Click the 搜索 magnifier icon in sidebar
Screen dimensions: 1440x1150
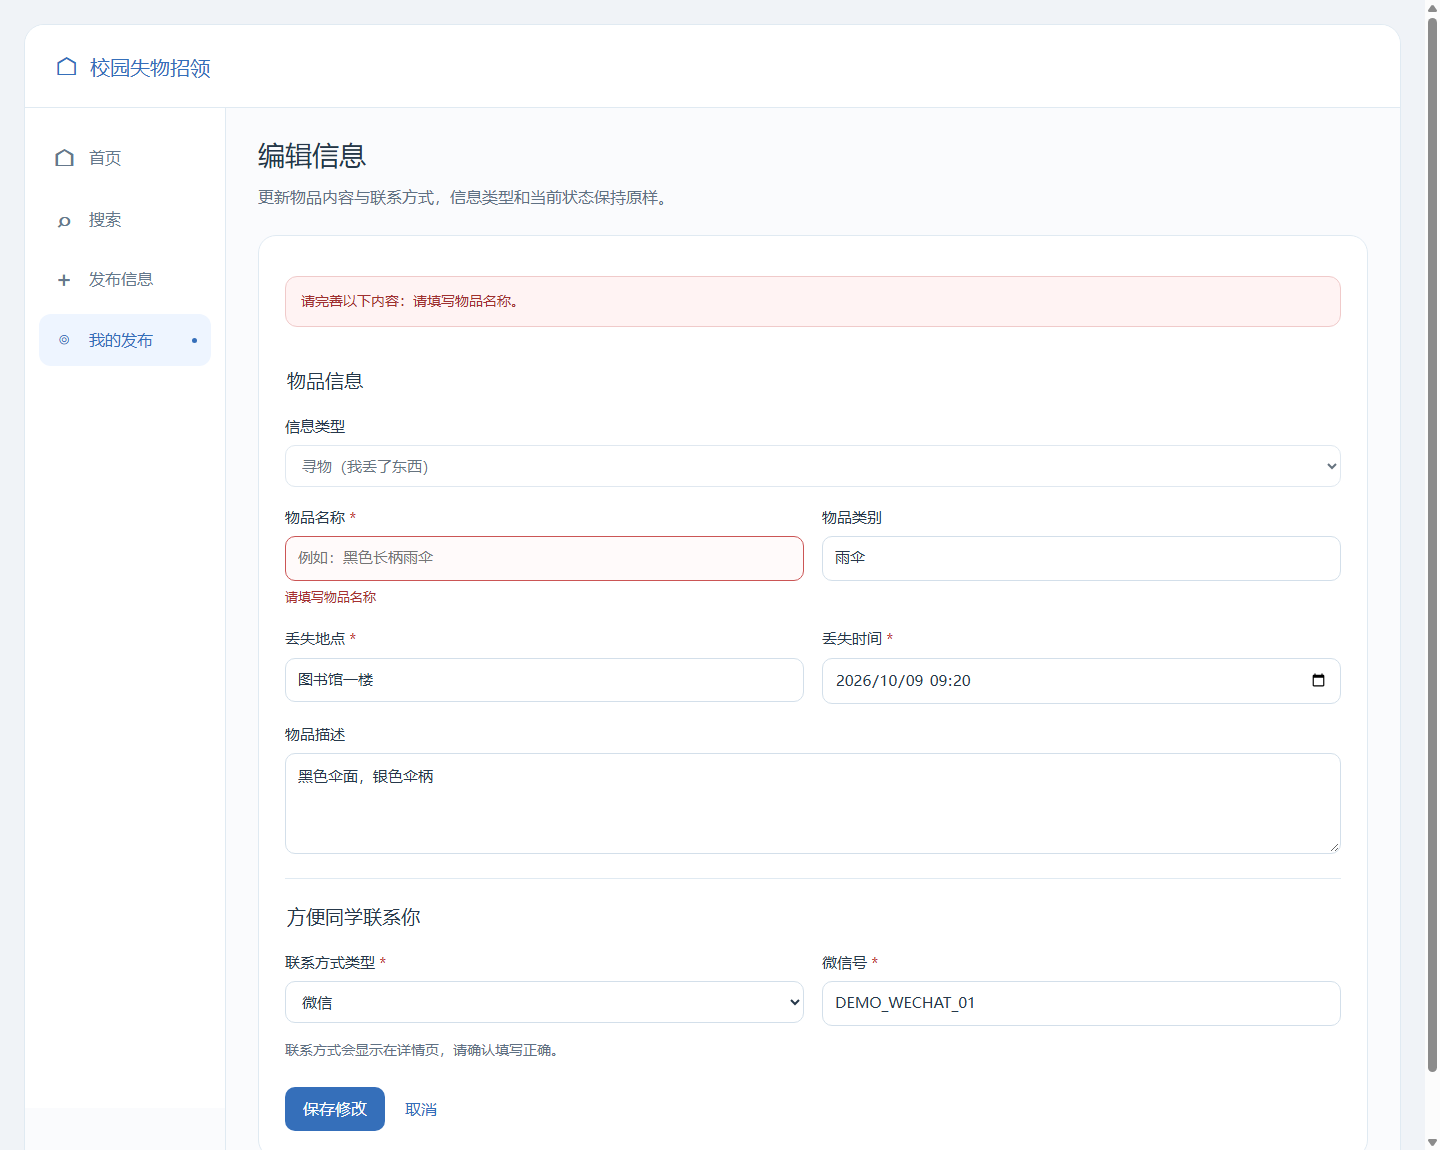(x=64, y=221)
